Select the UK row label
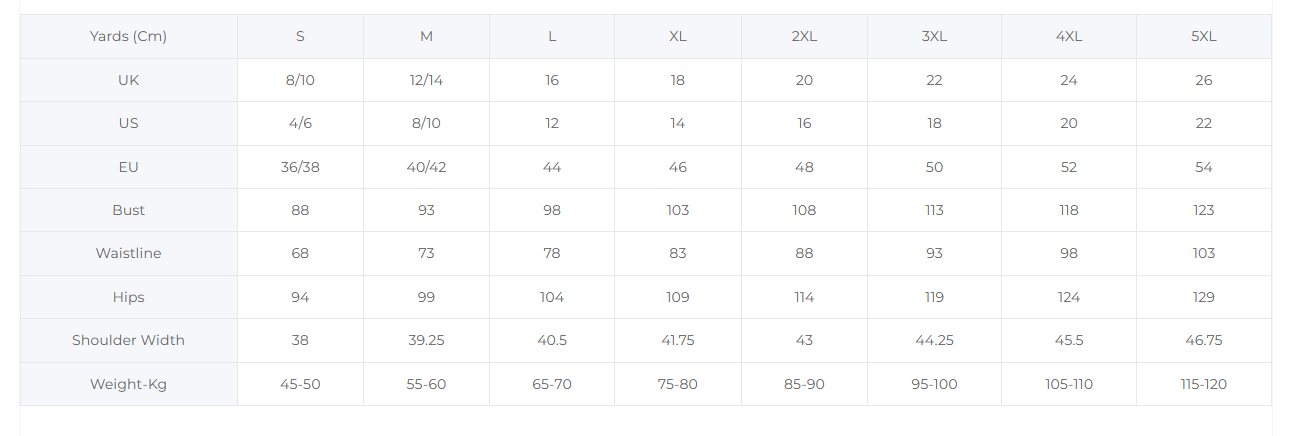Viewport: 1299px width, 436px height. coord(129,80)
